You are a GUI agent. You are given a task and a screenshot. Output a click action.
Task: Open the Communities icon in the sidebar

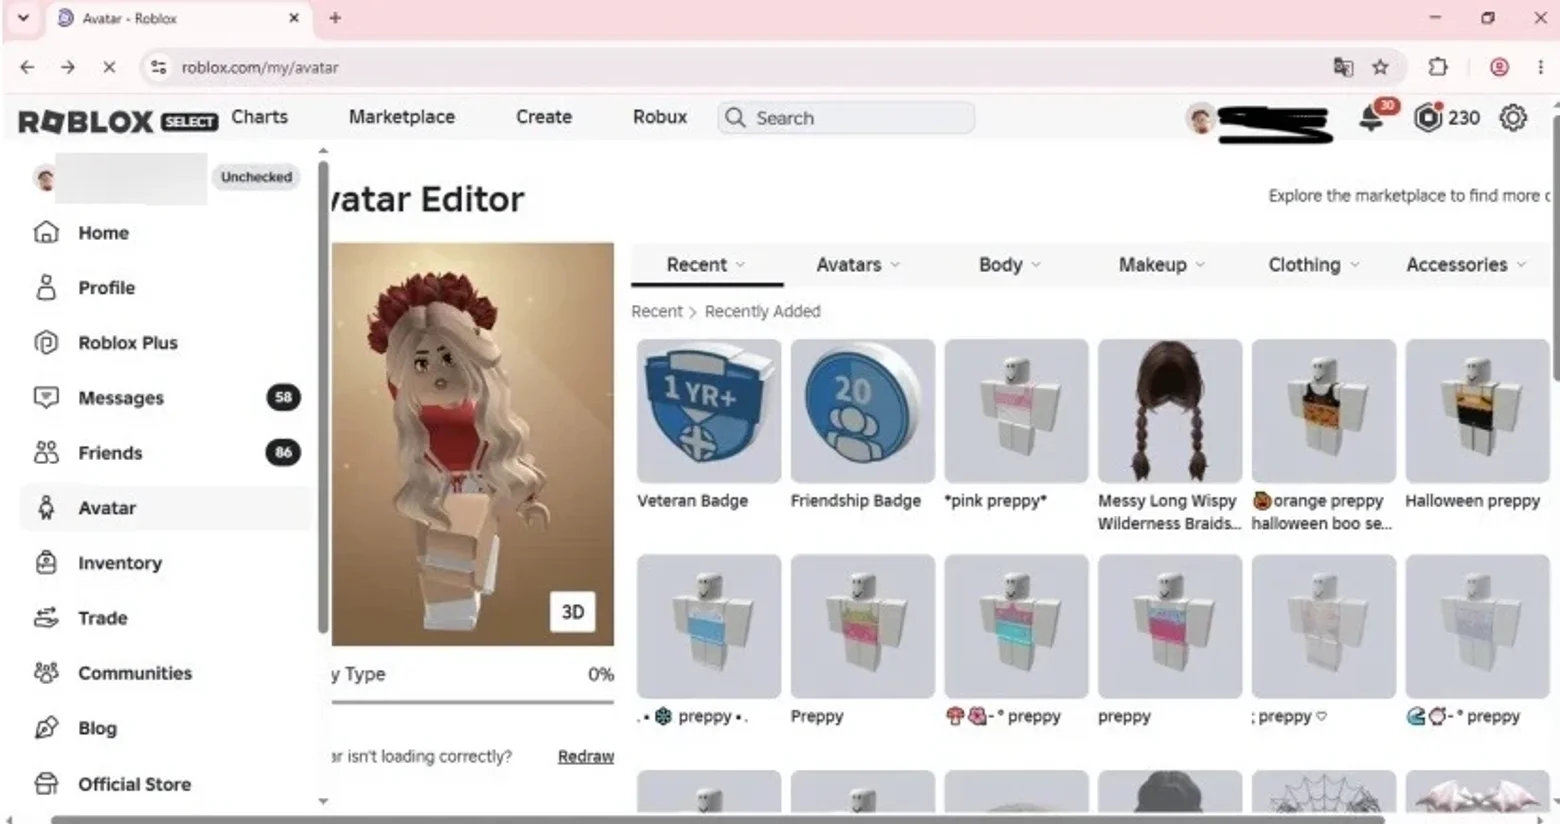coord(46,672)
